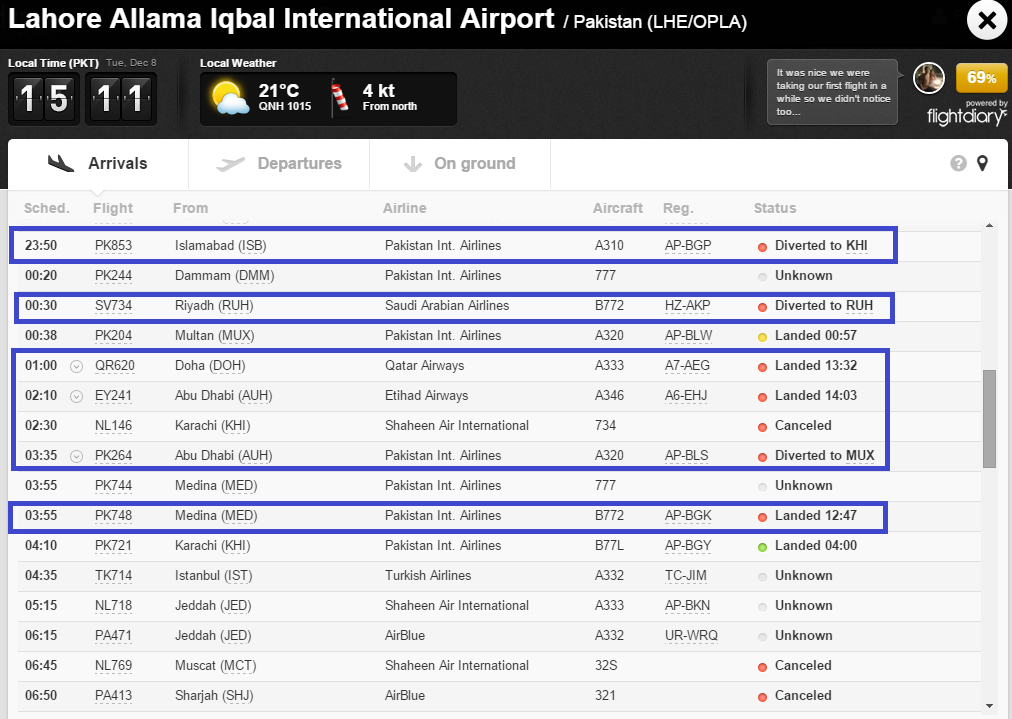Expand the PK264 flight row chevron
Screen dimensions: 1012x719
[x=76, y=456]
